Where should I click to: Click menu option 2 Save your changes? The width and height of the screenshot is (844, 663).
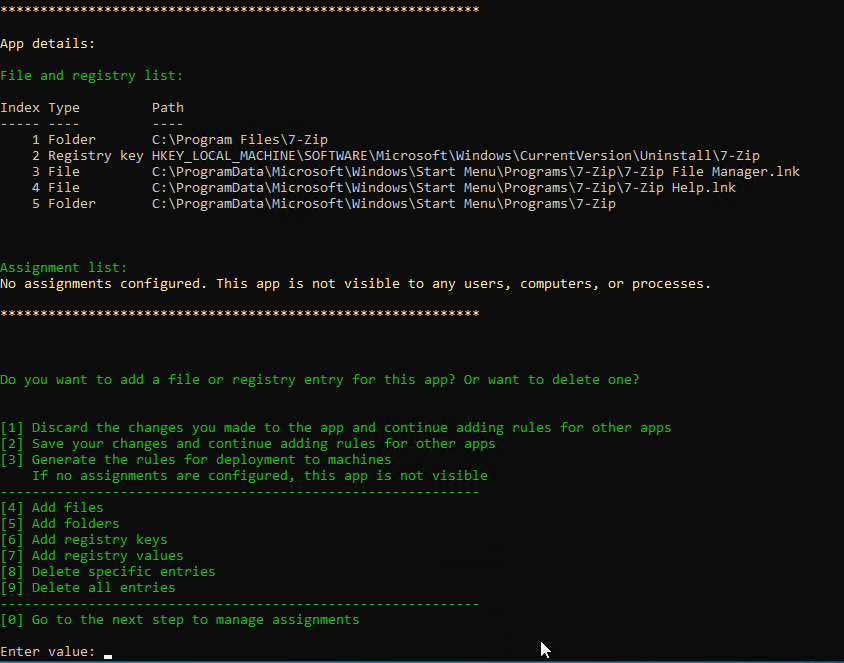247,444
